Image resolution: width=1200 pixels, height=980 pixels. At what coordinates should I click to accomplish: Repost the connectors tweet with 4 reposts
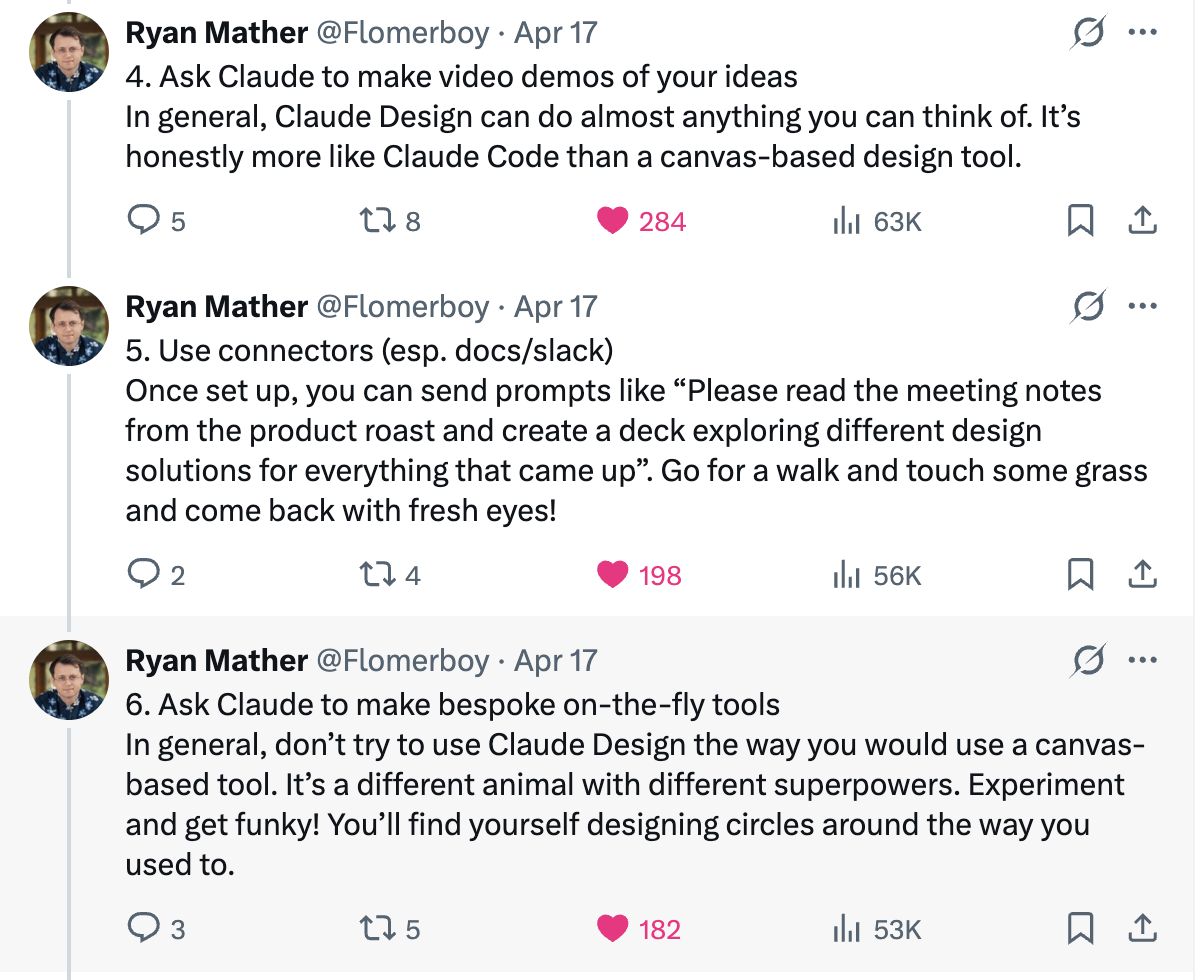[376, 575]
